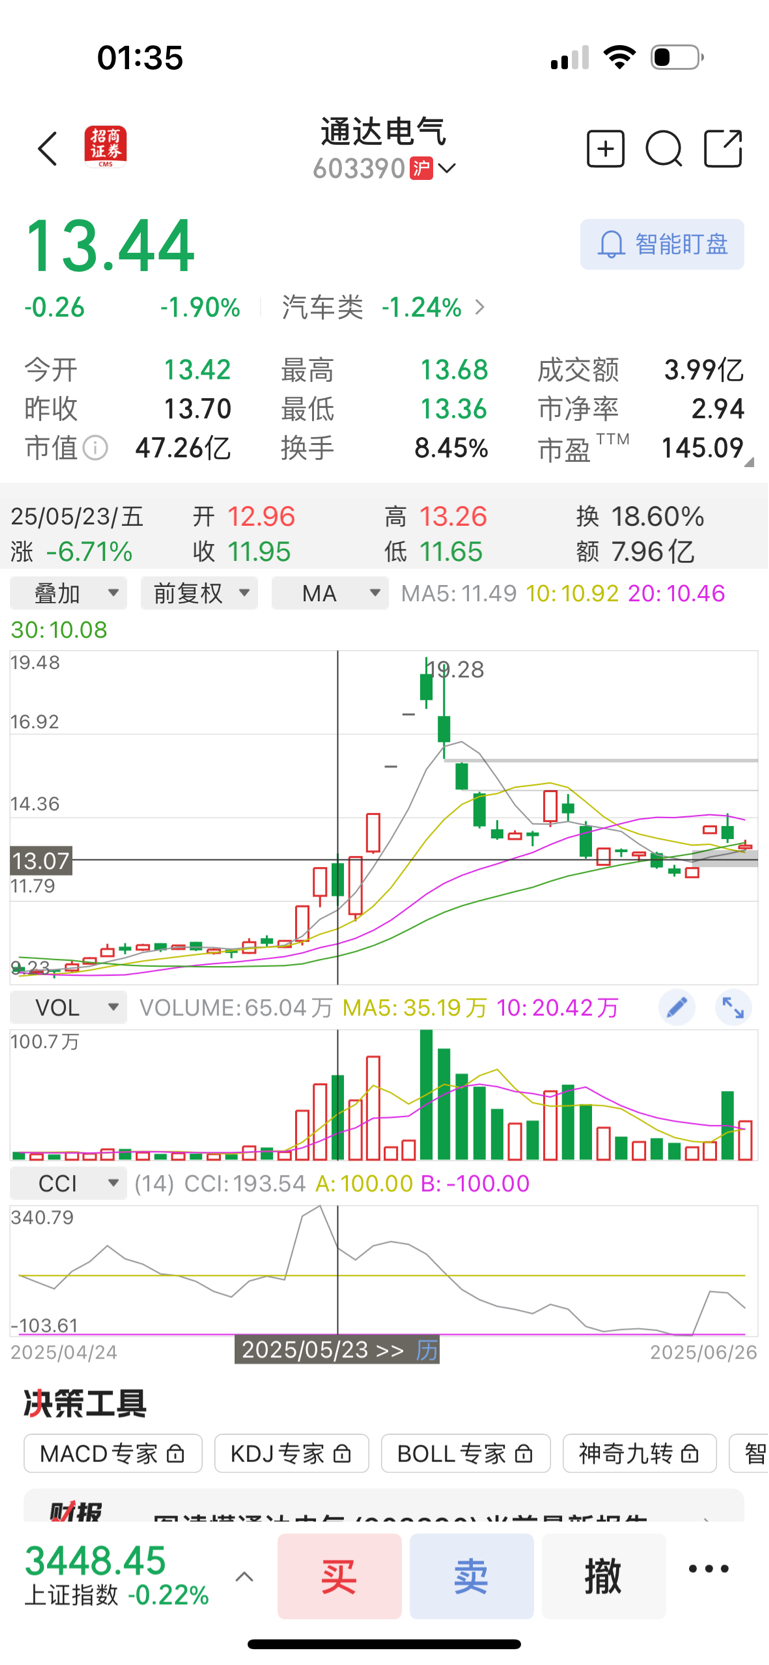Tap the battery status icon
The image size is (769, 1665).
[677, 57]
